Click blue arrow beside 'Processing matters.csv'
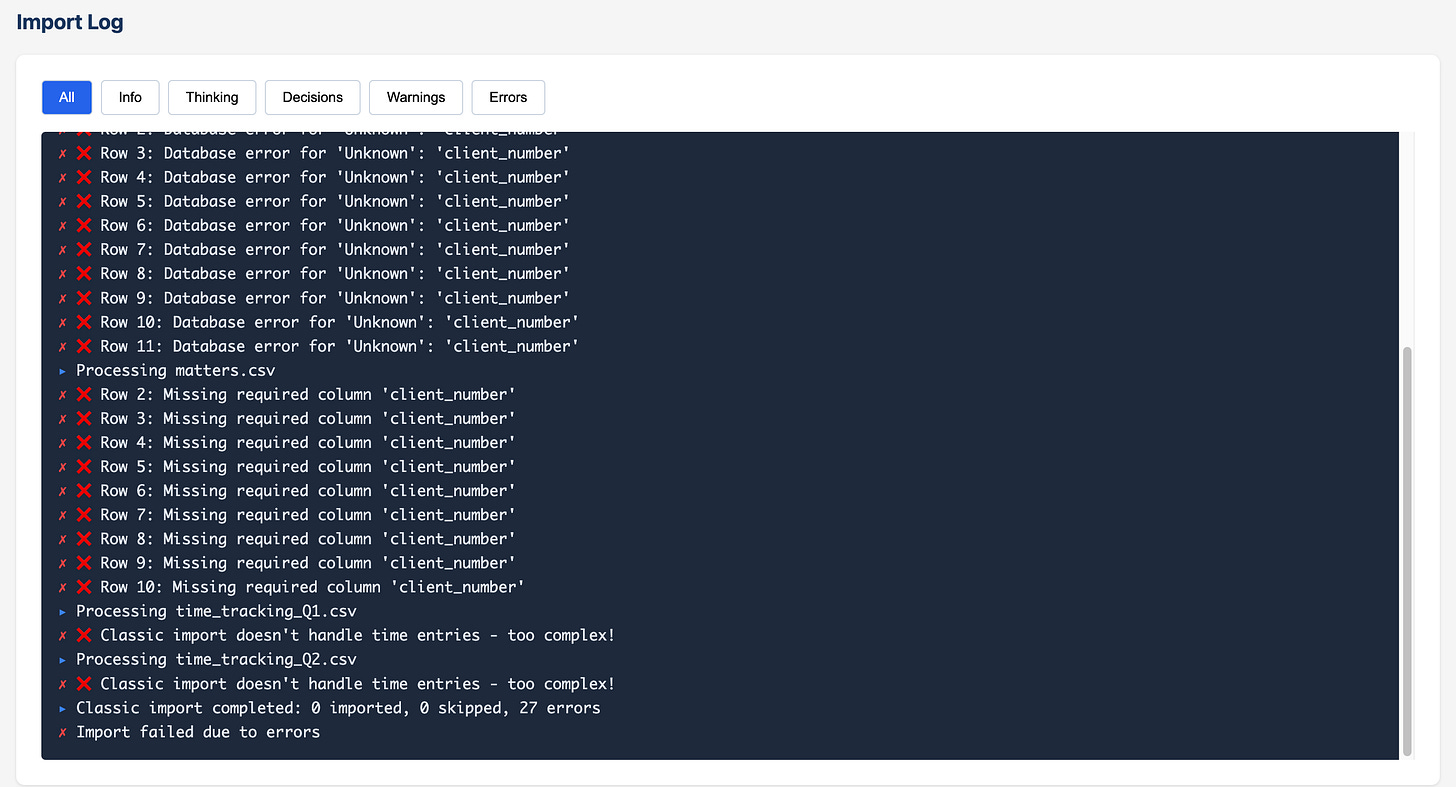Screen dimensions: 1456x787 coord(62,370)
